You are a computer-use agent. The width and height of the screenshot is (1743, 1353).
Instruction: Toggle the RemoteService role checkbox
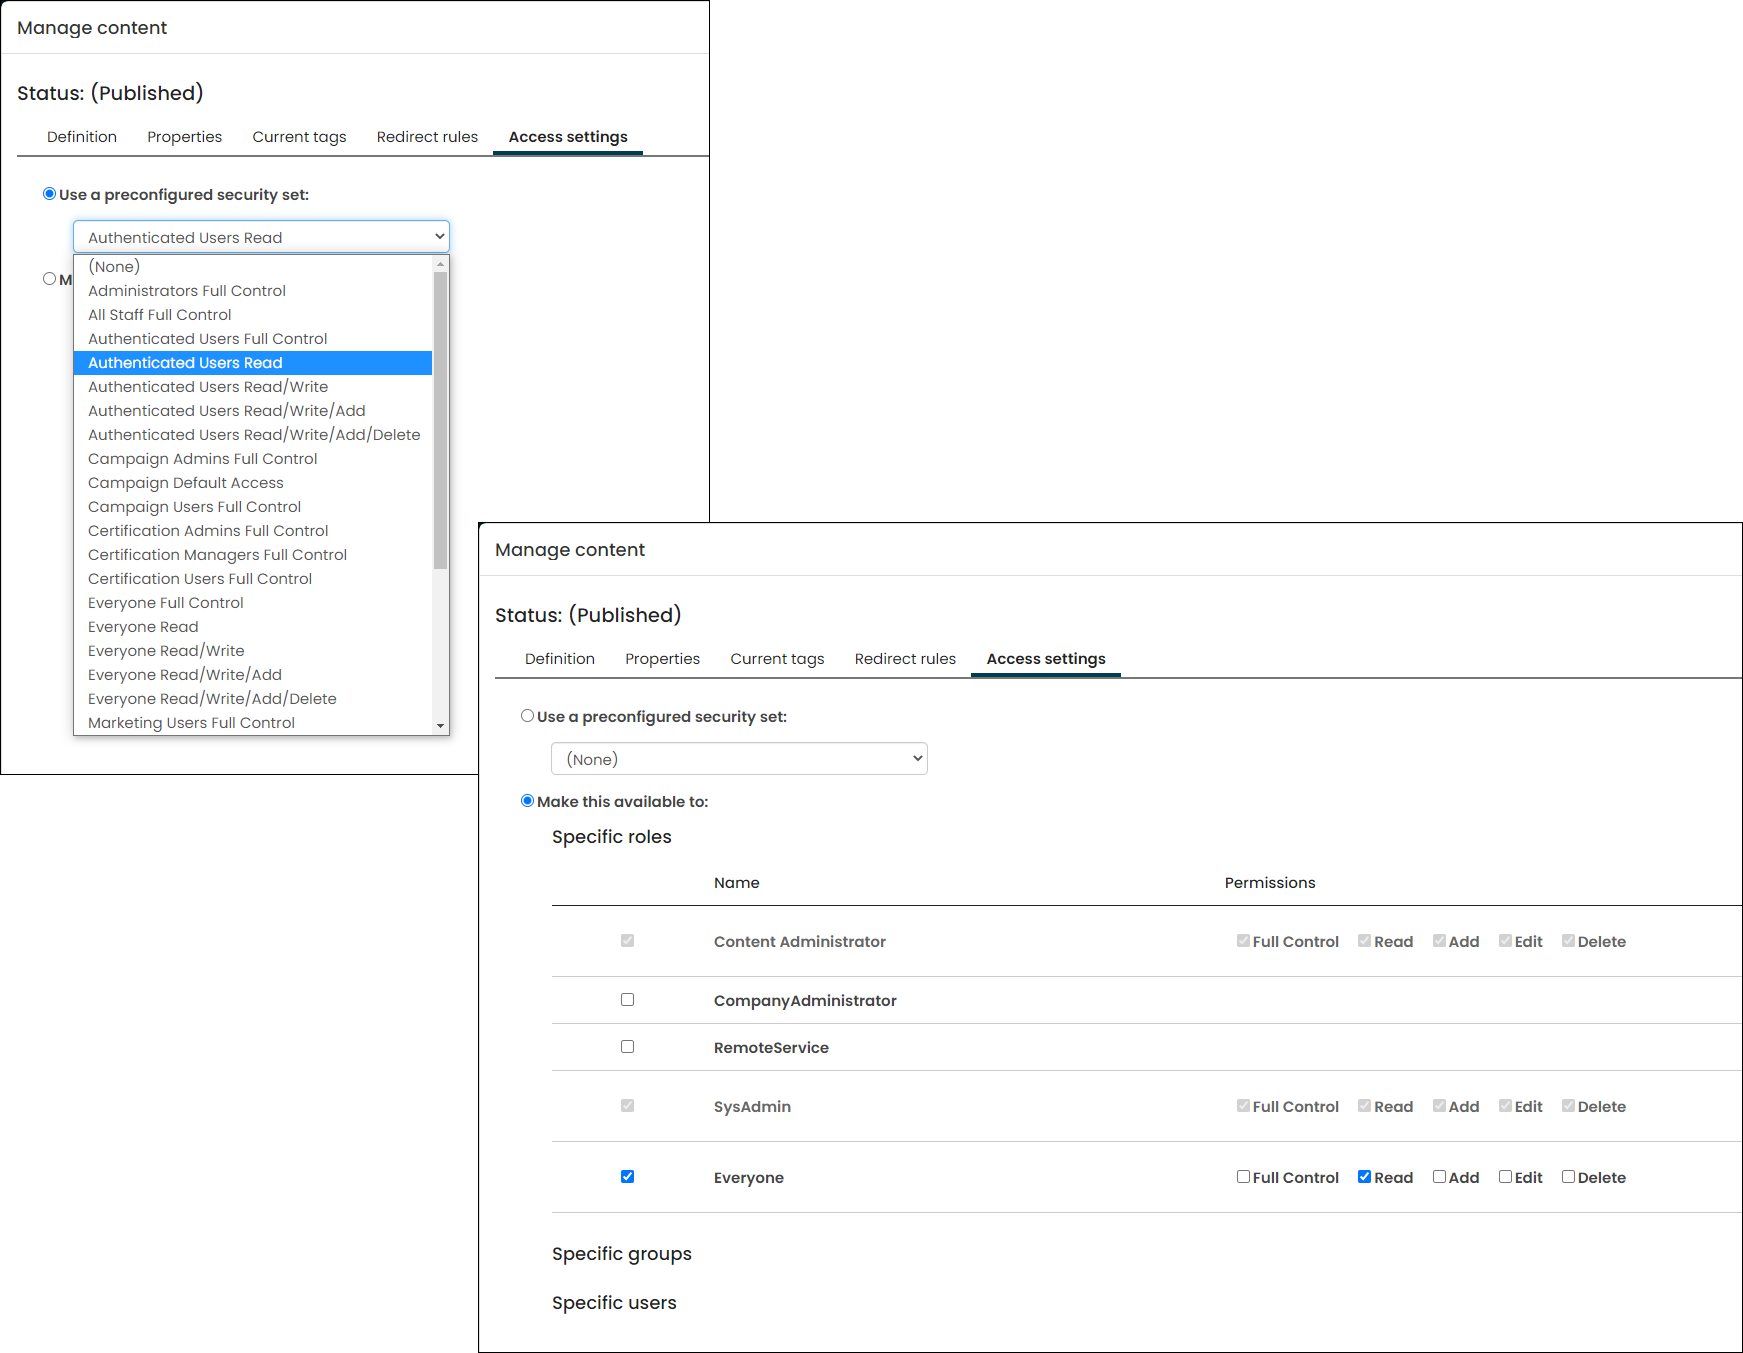(x=627, y=1047)
